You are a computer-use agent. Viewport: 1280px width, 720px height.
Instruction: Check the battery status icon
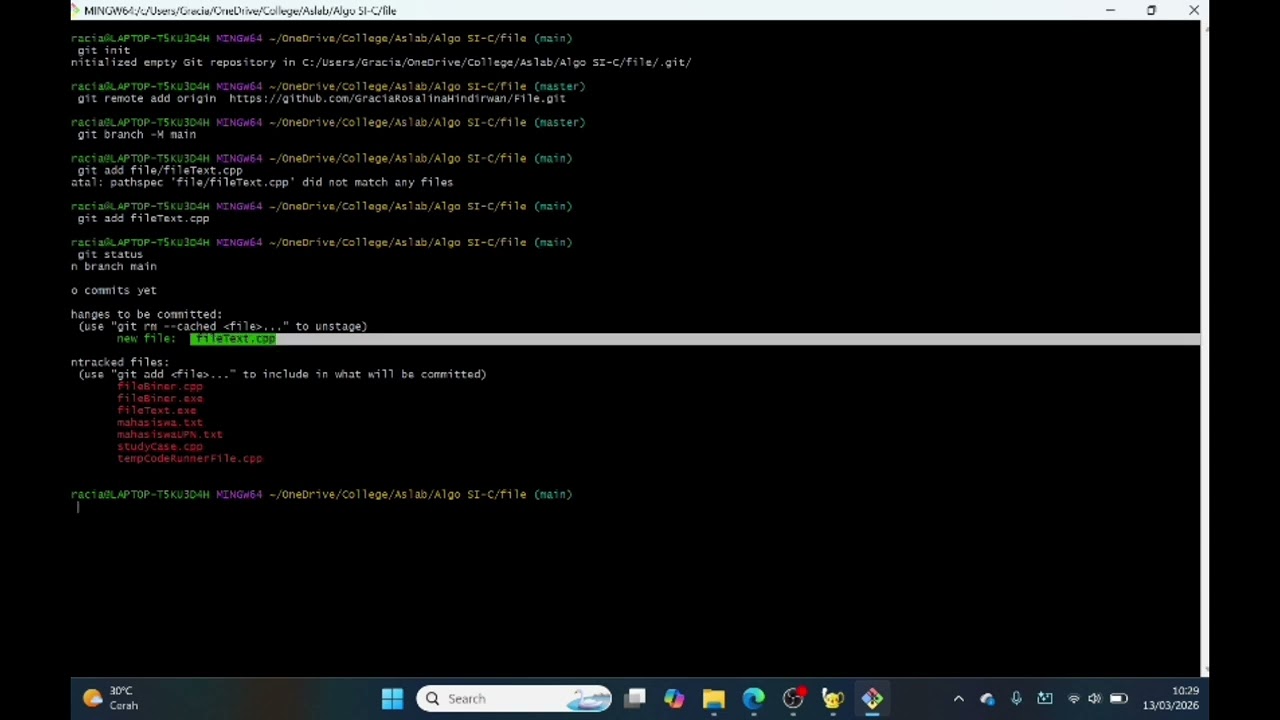(1118, 699)
